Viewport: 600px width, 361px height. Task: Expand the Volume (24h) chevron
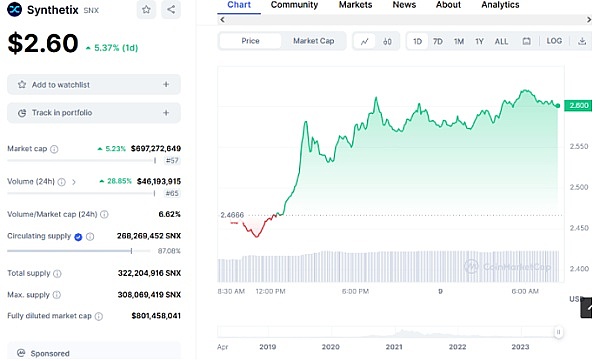click(x=74, y=182)
